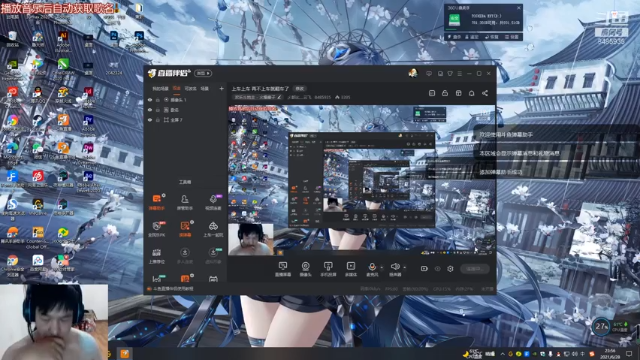
Task: Add a screen capture source
Action: tap(282, 269)
